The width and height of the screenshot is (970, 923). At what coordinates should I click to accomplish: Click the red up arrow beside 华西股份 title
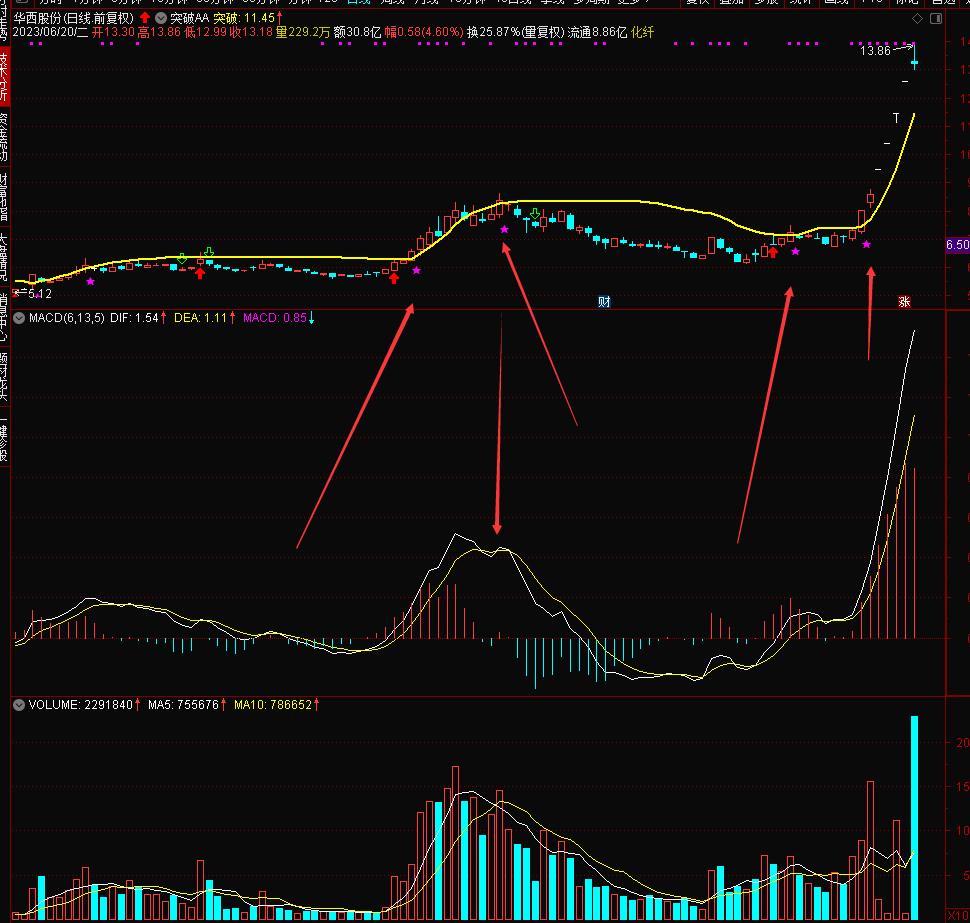coord(145,18)
